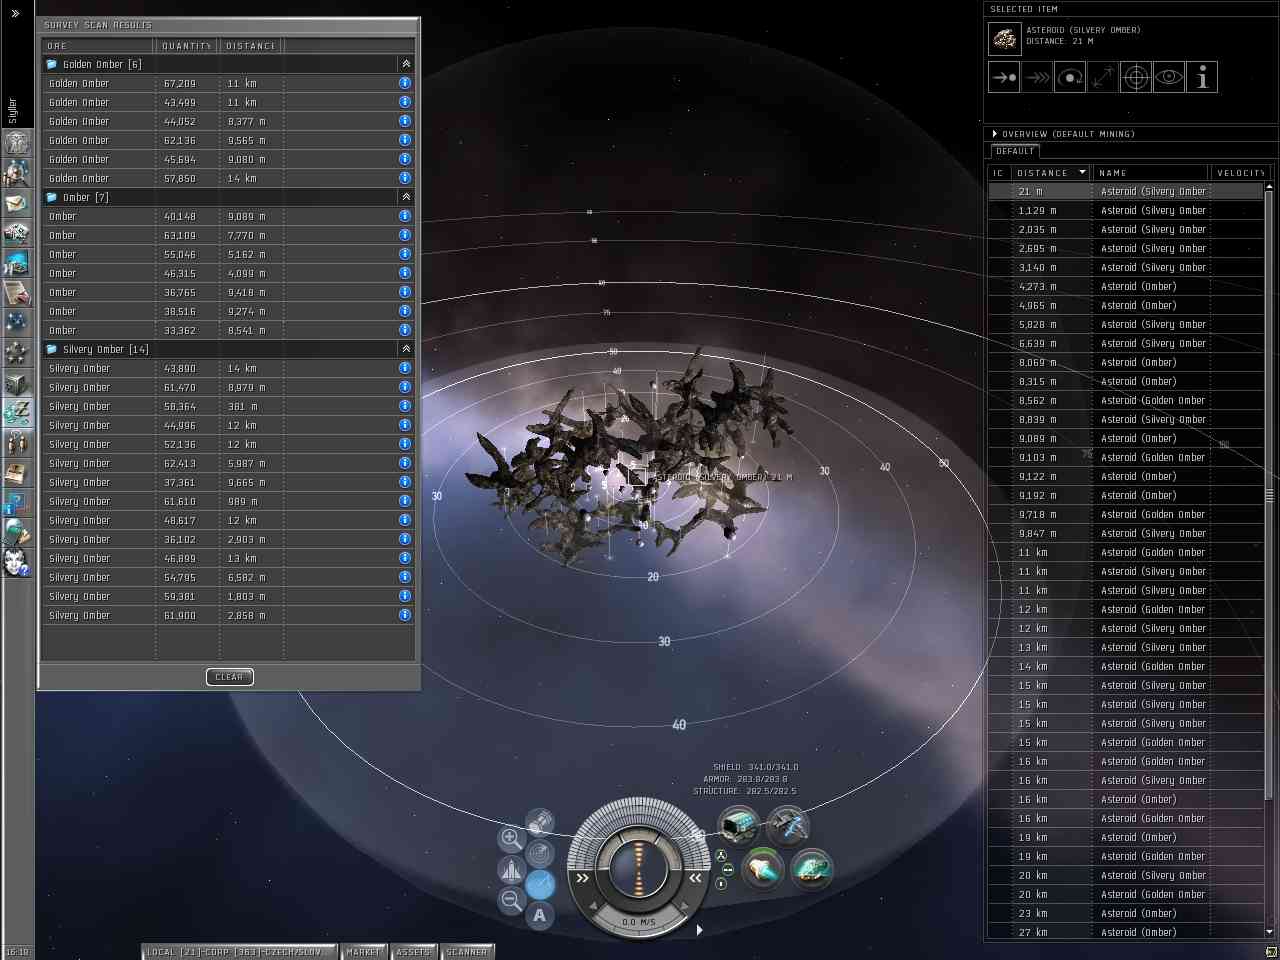The width and height of the screenshot is (1280, 960).
Task: Activate the top-right mining laser module
Action: 788,825
